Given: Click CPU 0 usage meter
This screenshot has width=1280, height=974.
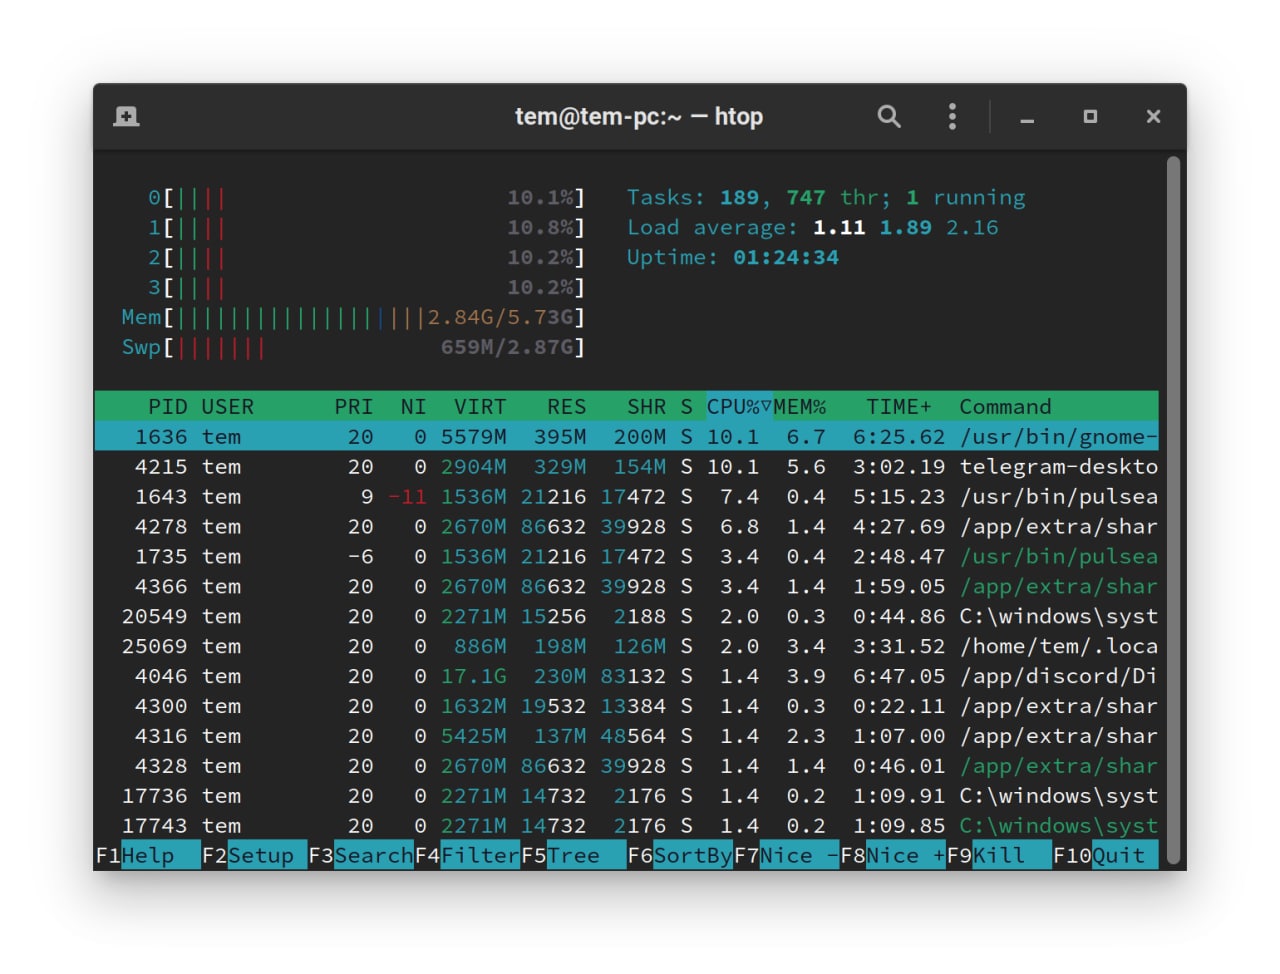Looking at the screenshot, I should pyautogui.click(x=366, y=198).
